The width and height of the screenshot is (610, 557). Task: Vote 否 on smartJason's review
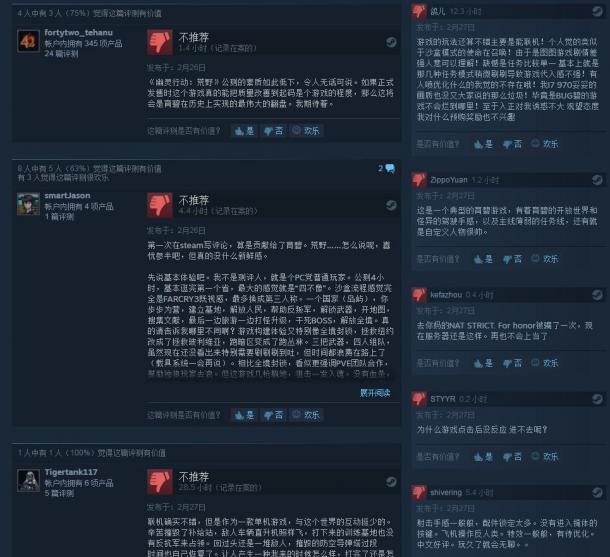(273, 415)
